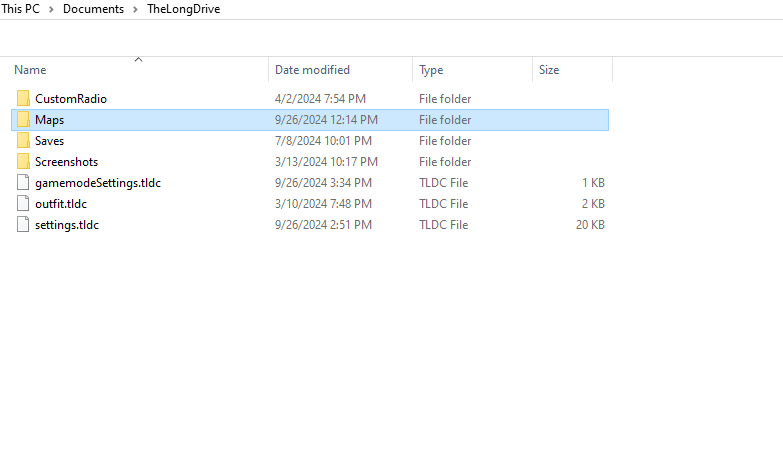
Task: Toggle sort direction arrow above Name
Action: (x=139, y=59)
